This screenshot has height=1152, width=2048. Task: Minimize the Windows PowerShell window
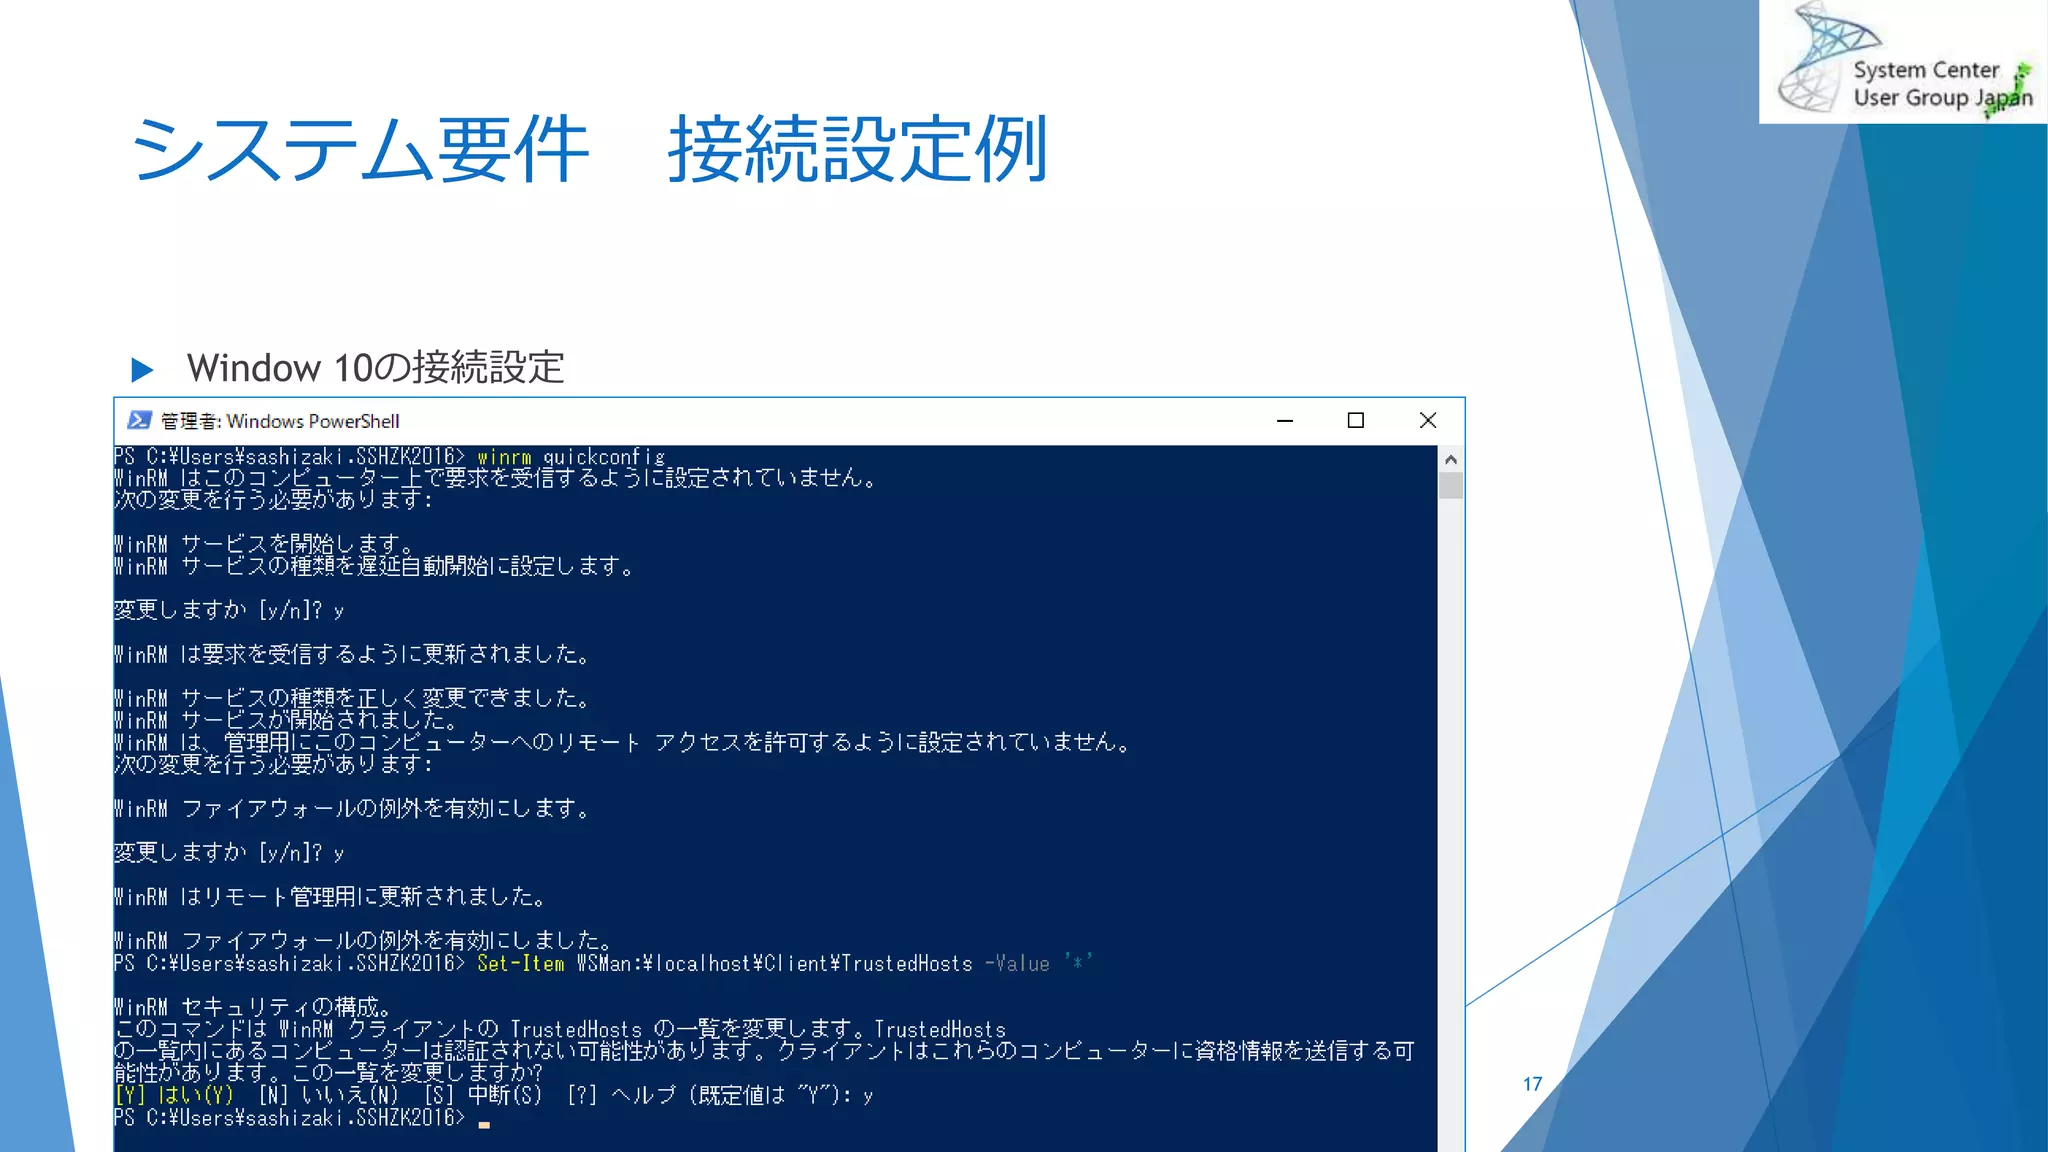1285,421
